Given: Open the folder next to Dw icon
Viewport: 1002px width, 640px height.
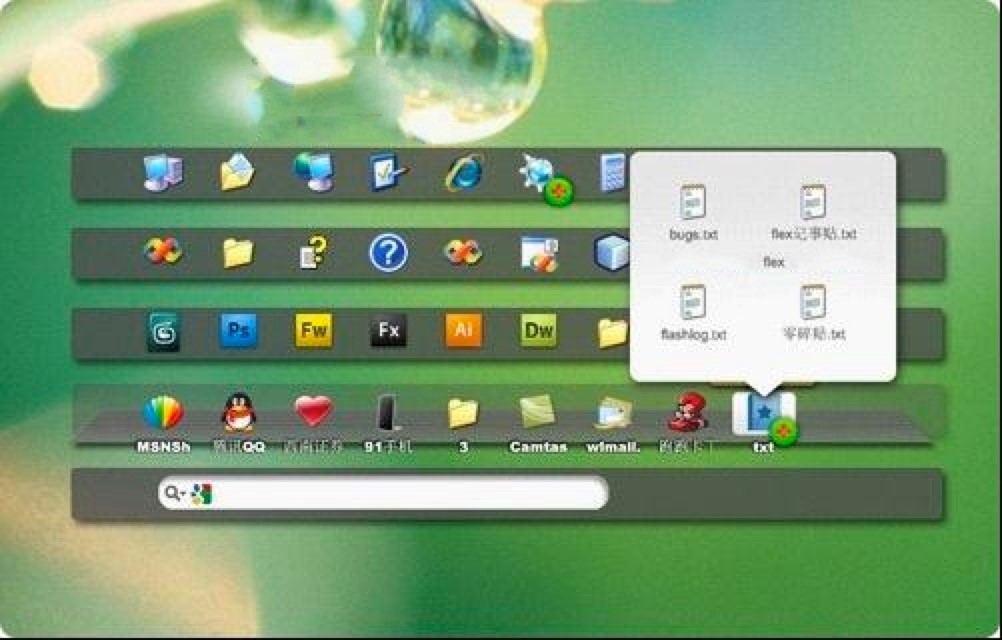Looking at the screenshot, I should click(x=612, y=333).
